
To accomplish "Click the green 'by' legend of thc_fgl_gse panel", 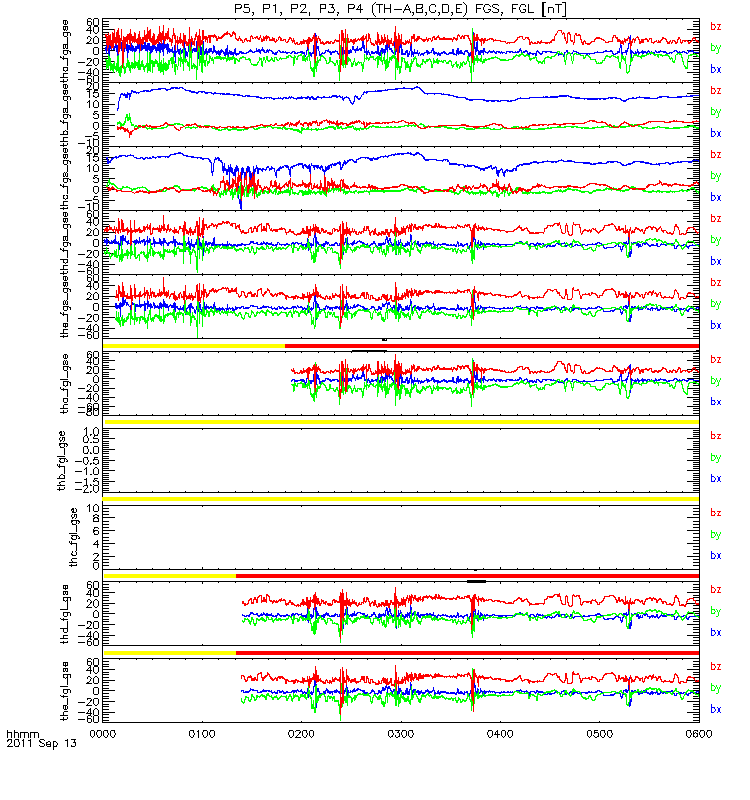I will pos(716,535).
